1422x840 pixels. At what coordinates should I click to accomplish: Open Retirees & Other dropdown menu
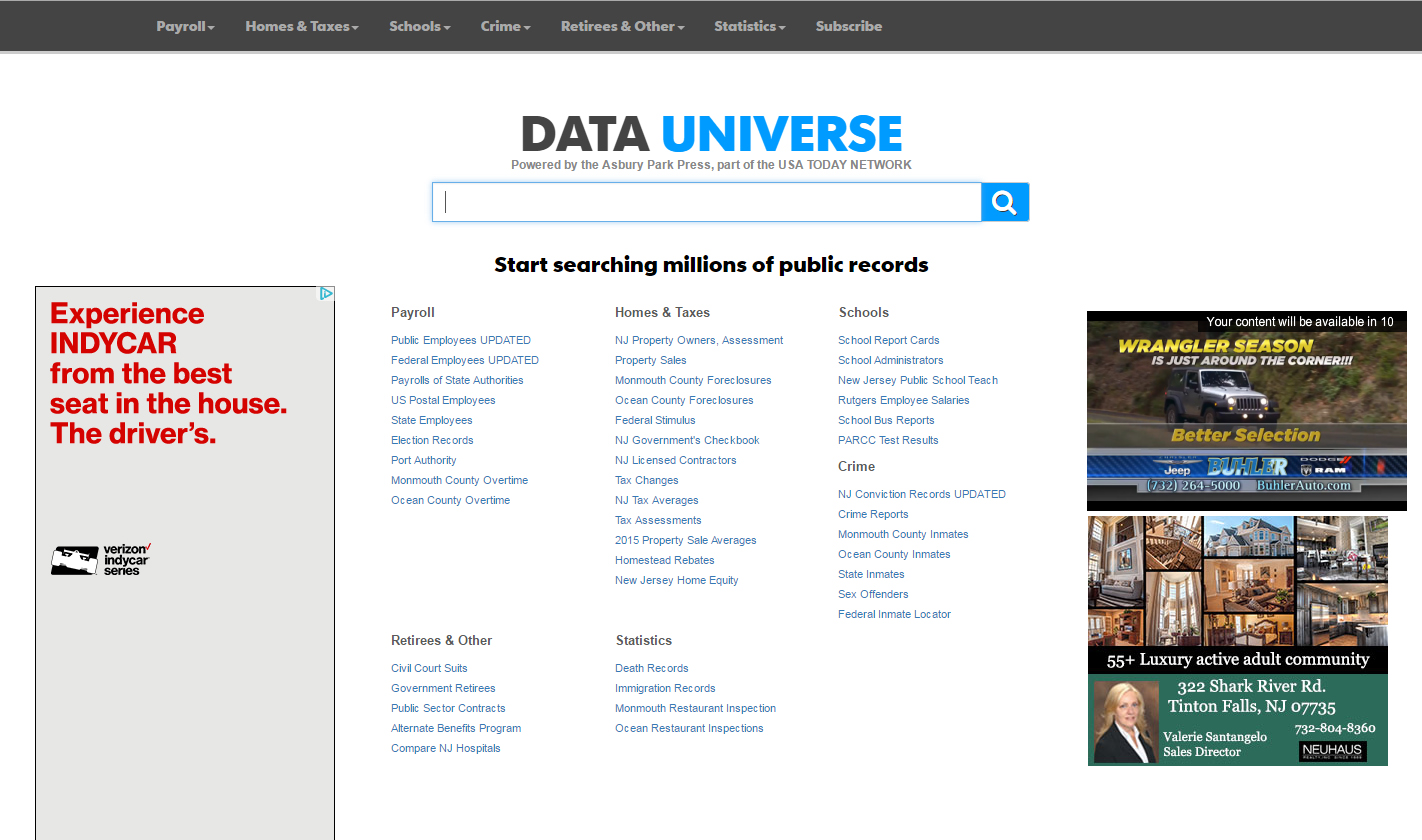tap(623, 26)
